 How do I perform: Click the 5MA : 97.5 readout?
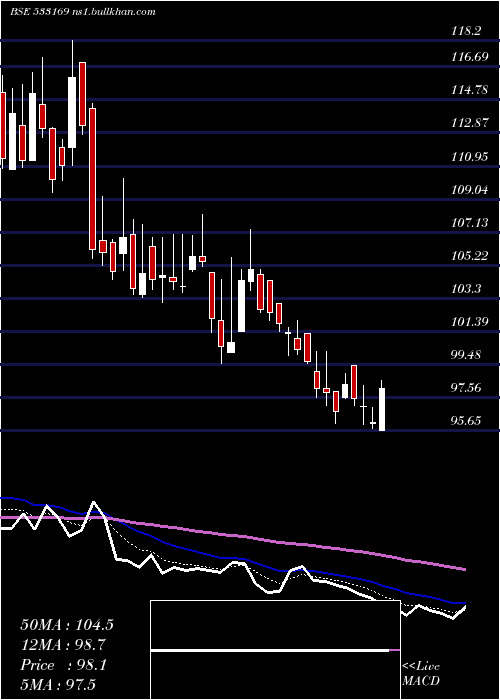[58, 685]
